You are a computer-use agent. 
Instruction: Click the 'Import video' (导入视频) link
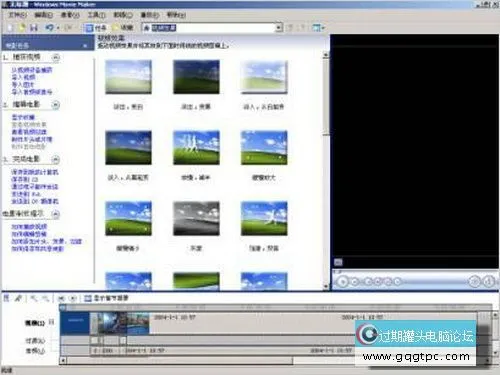tap(23, 77)
